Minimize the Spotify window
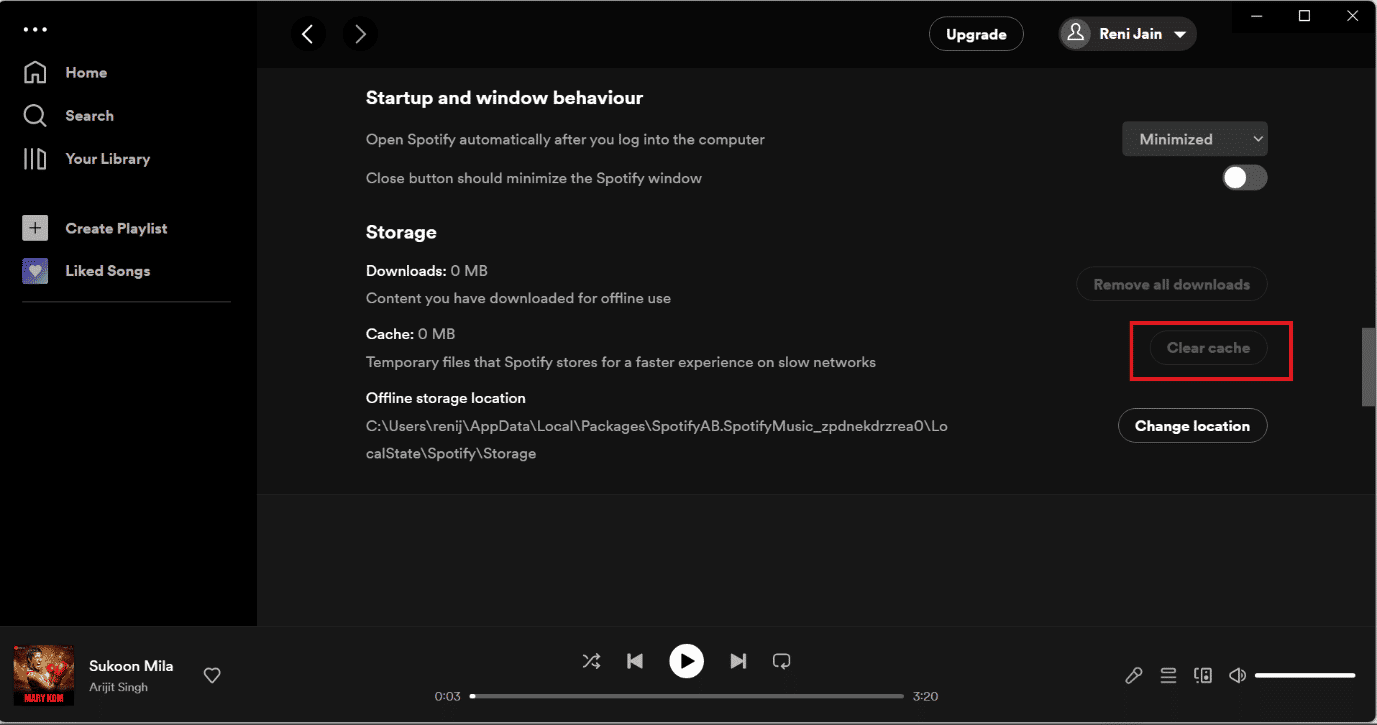1377x725 pixels. coord(1258,16)
